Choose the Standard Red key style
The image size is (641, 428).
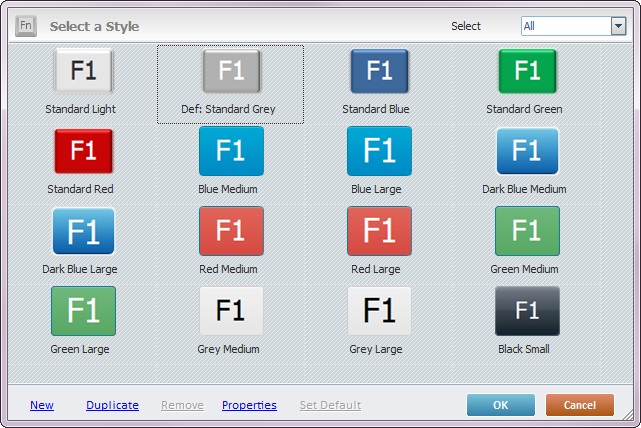click(x=83, y=152)
